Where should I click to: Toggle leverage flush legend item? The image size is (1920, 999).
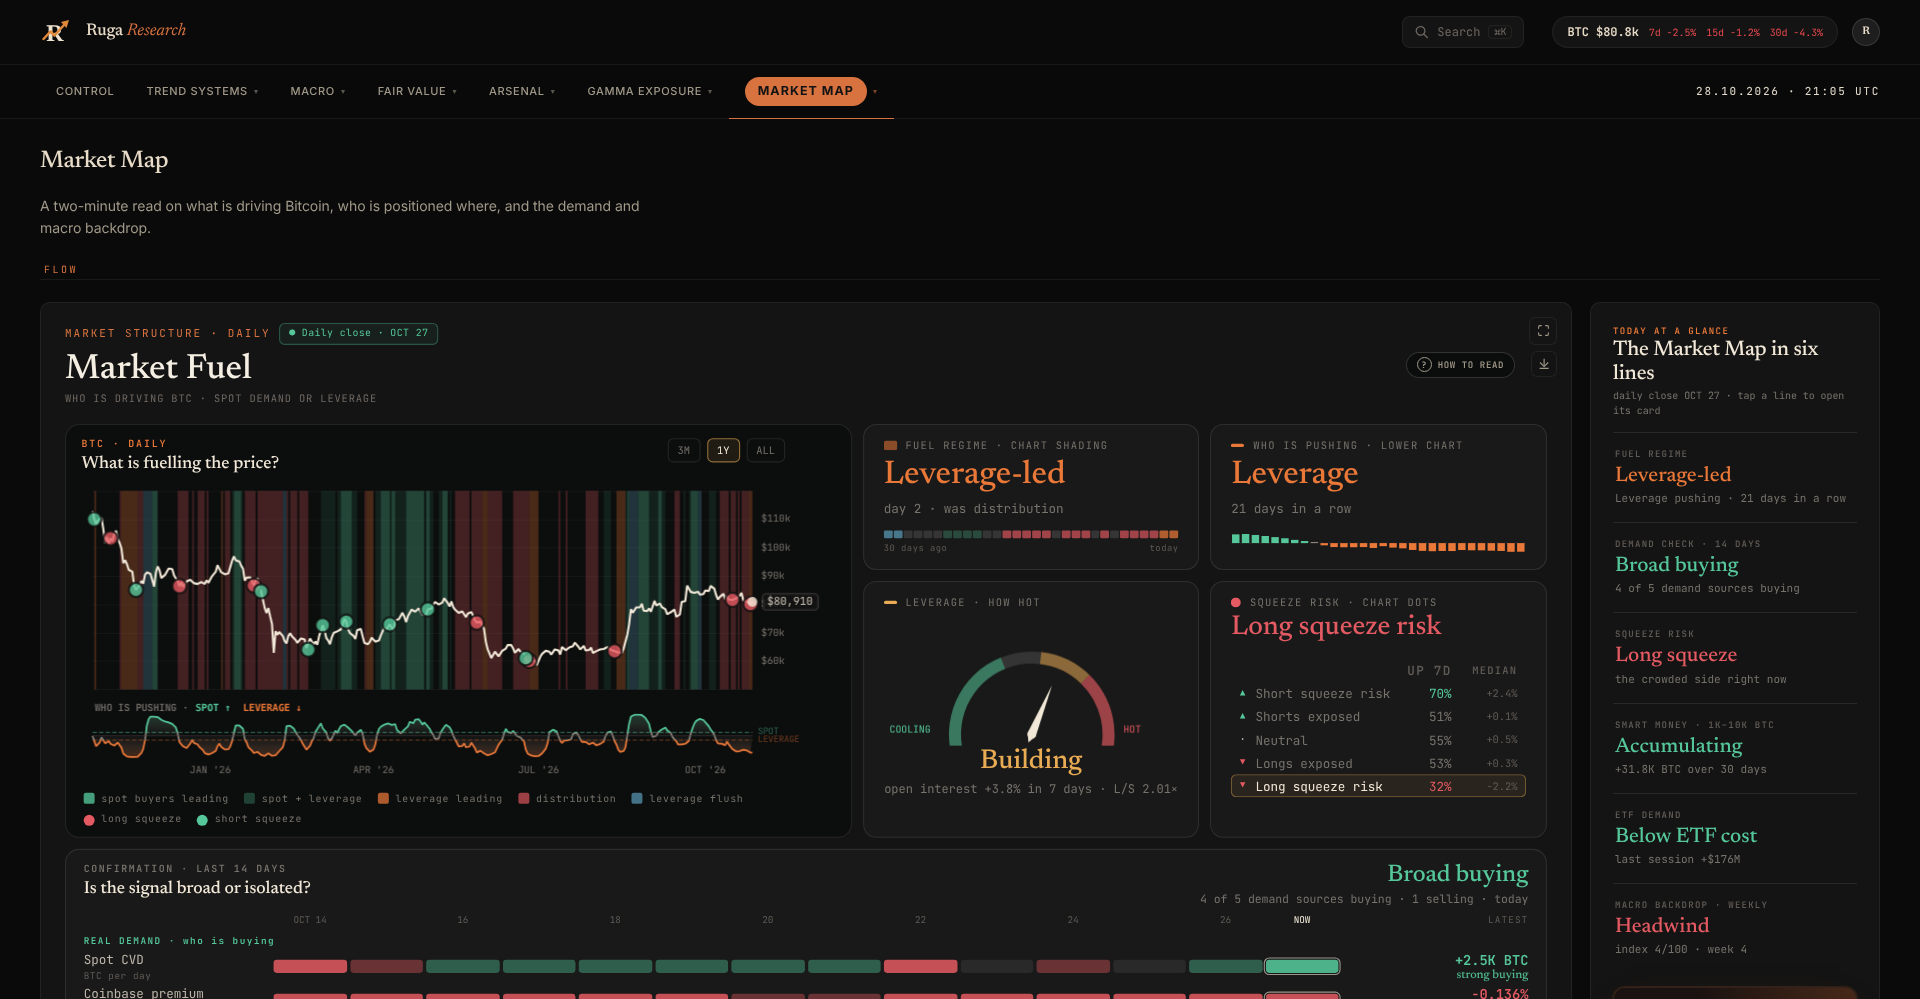pyautogui.click(x=687, y=799)
